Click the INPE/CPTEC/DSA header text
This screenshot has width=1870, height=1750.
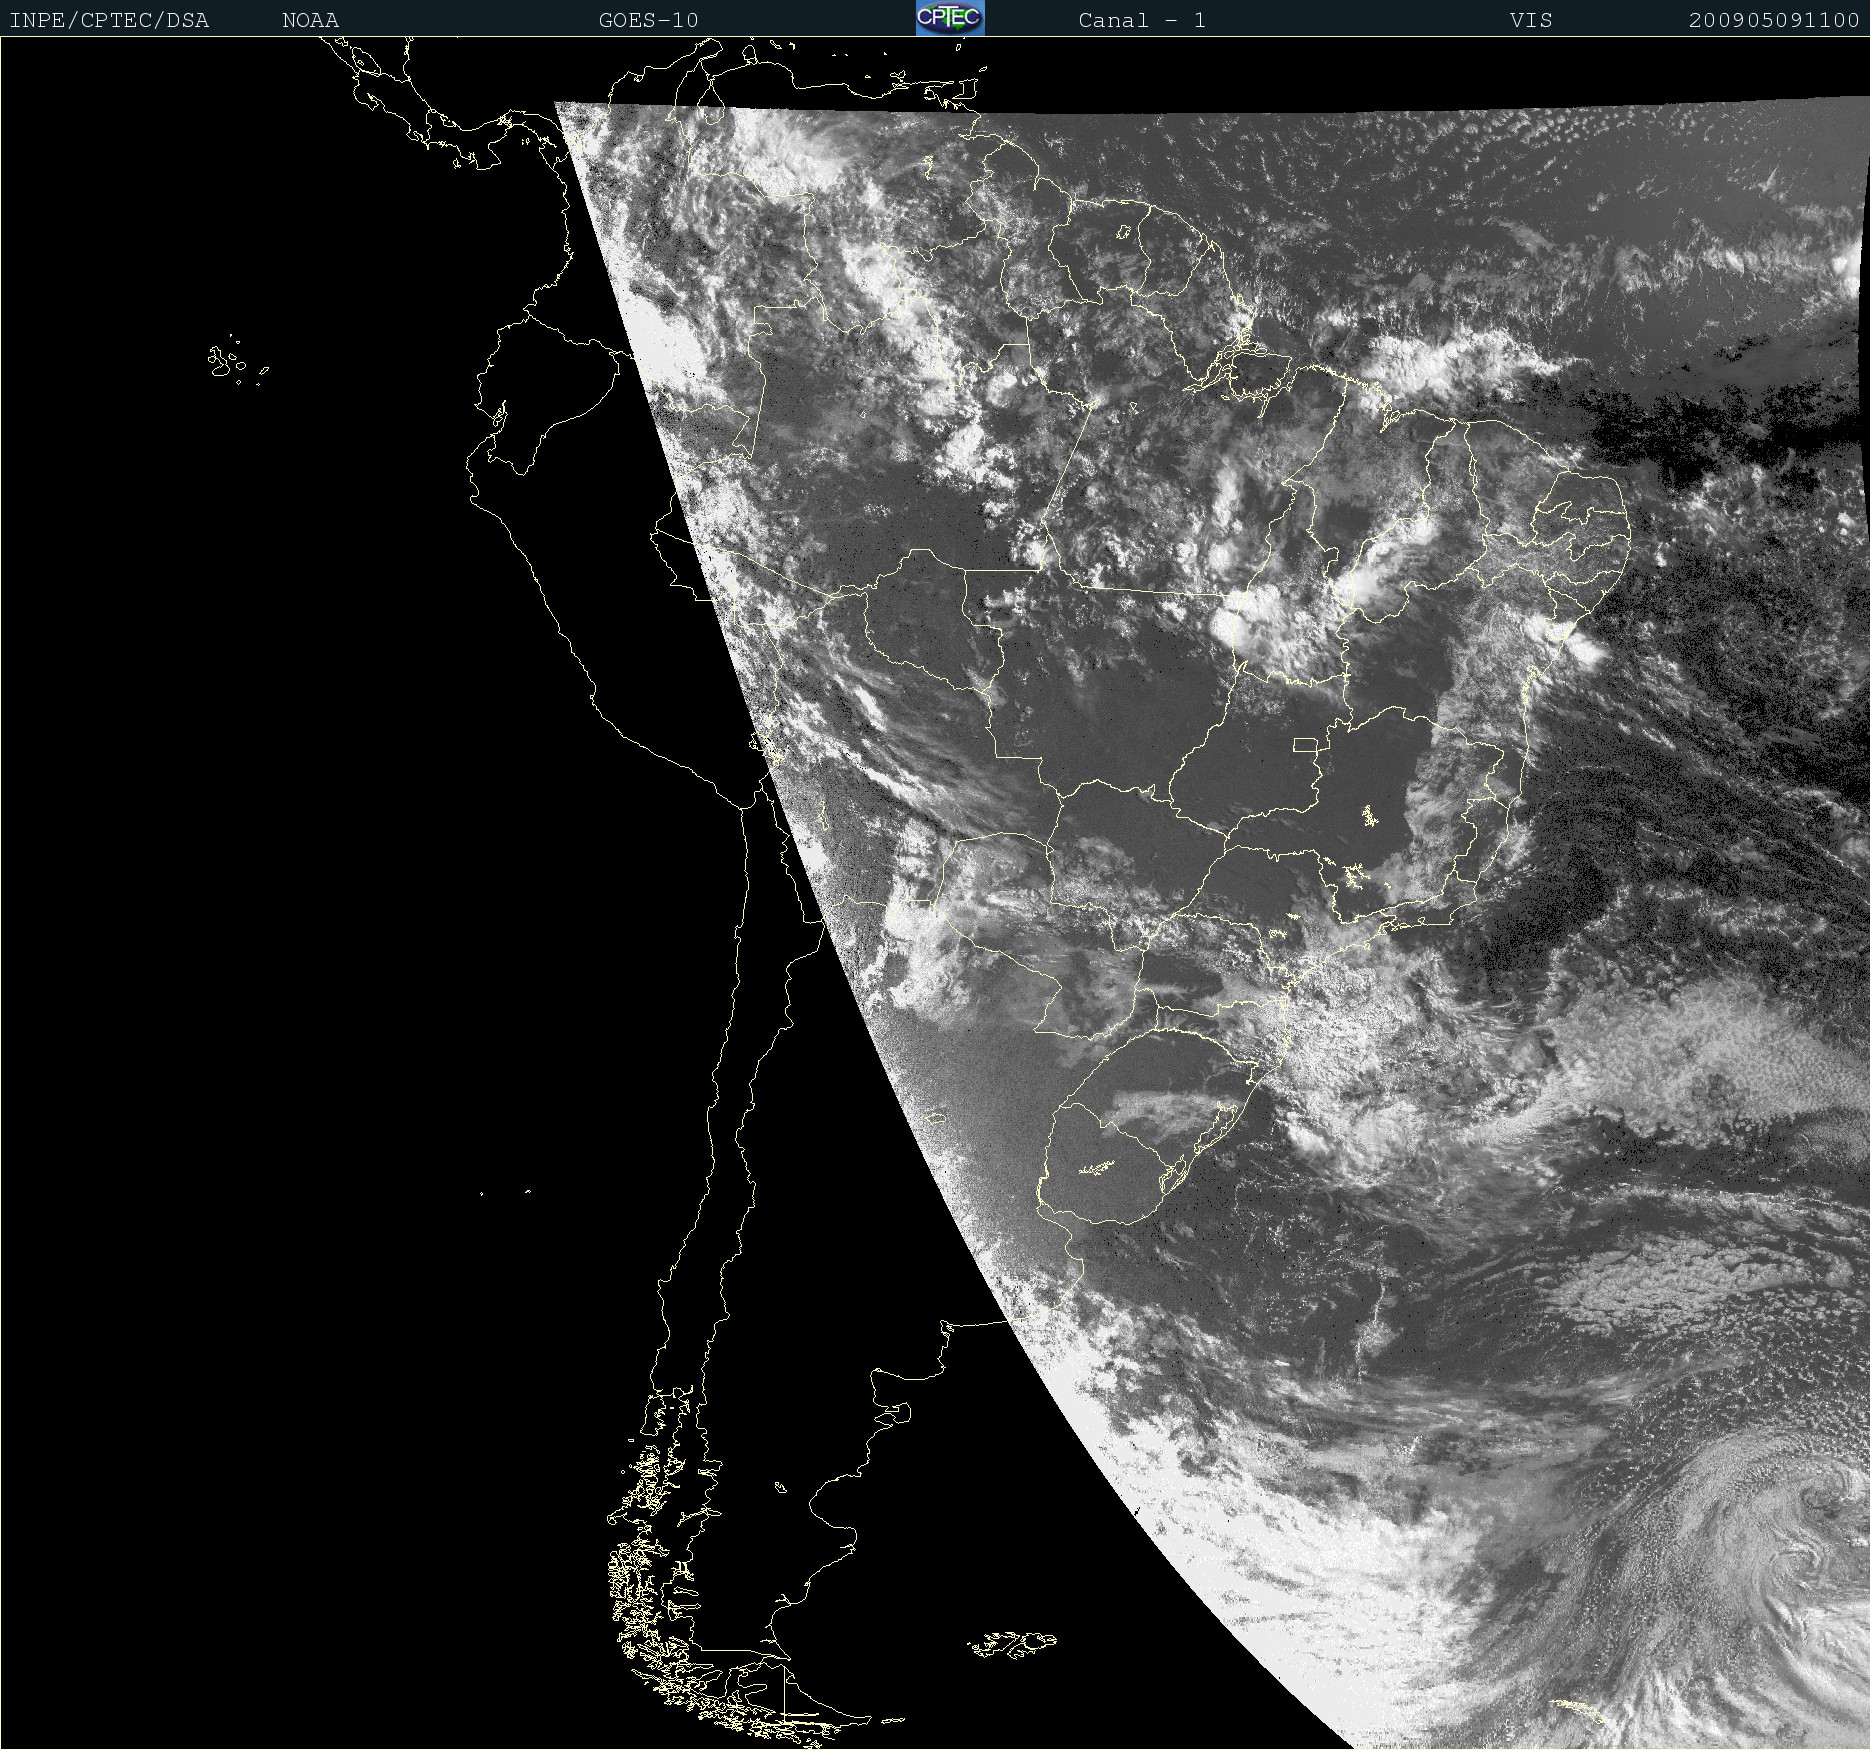(x=109, y=20)
